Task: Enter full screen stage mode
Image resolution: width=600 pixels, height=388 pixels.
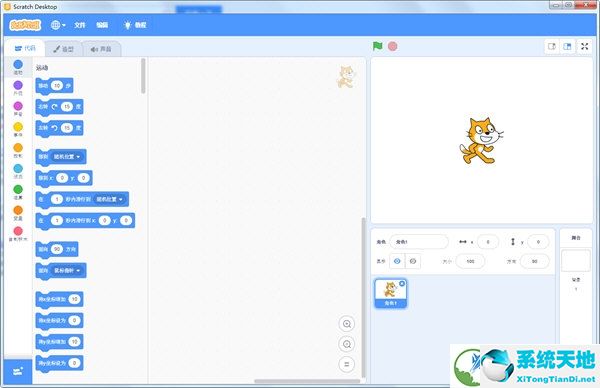Action: click(x=584, y=46)
